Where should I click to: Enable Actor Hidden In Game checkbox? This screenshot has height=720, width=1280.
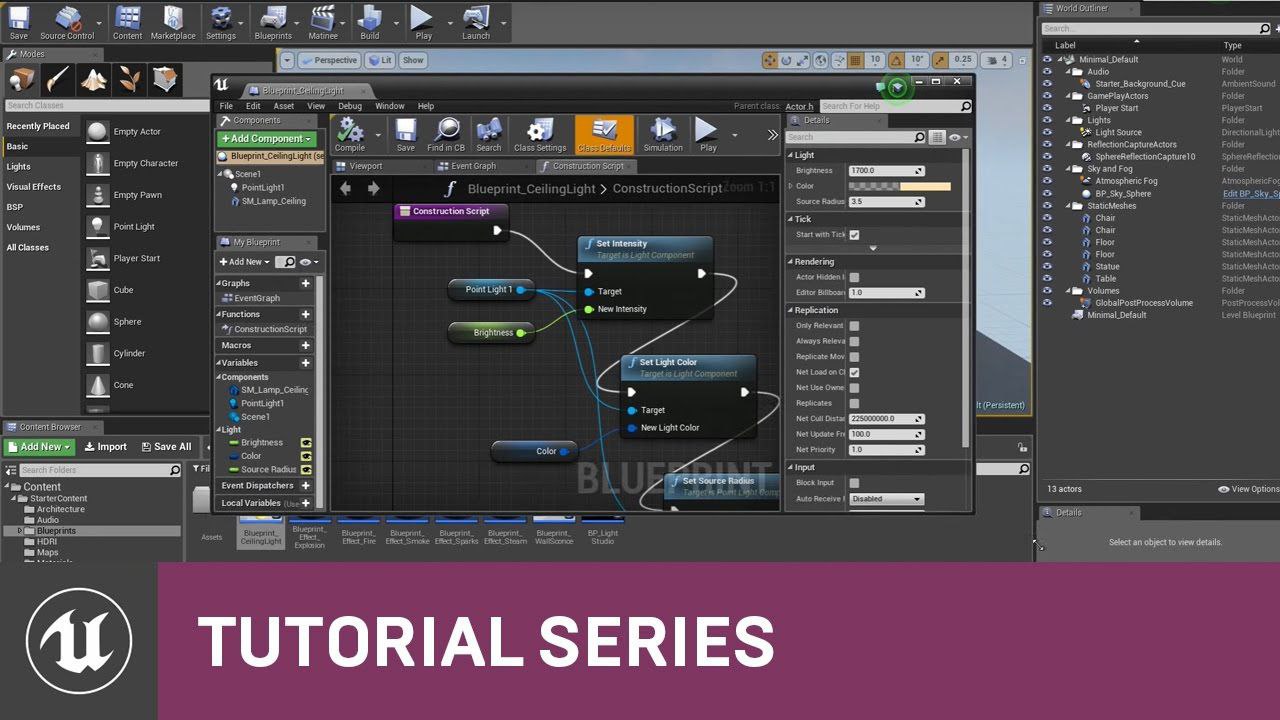854,277
